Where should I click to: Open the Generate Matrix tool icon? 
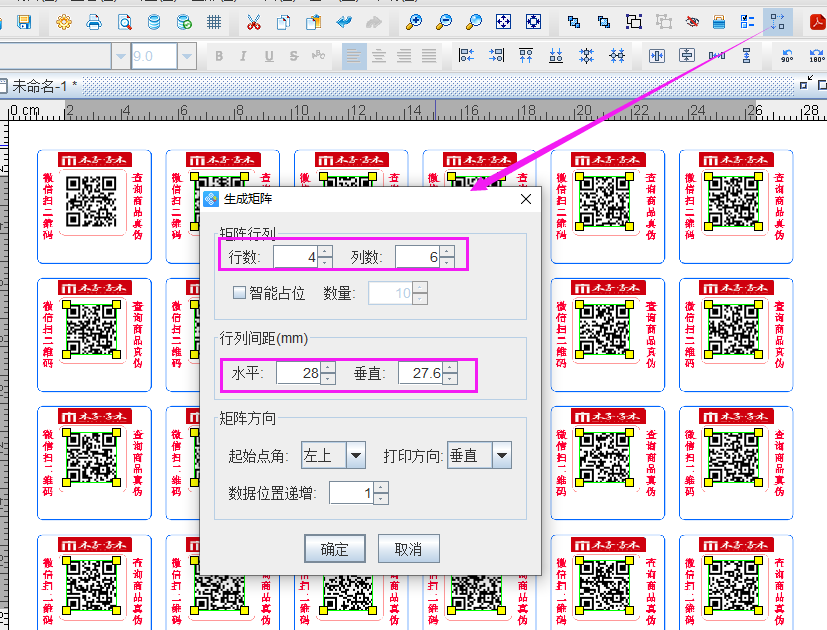click(778, 20)
